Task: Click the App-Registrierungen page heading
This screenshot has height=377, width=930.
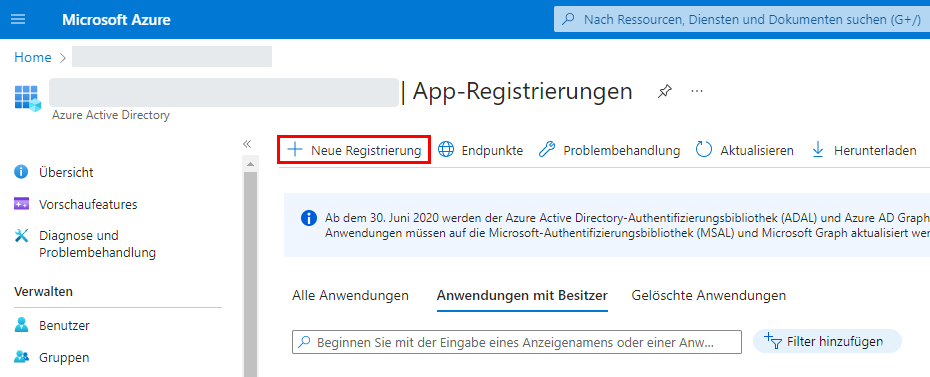Action: [x=523, y=91]
